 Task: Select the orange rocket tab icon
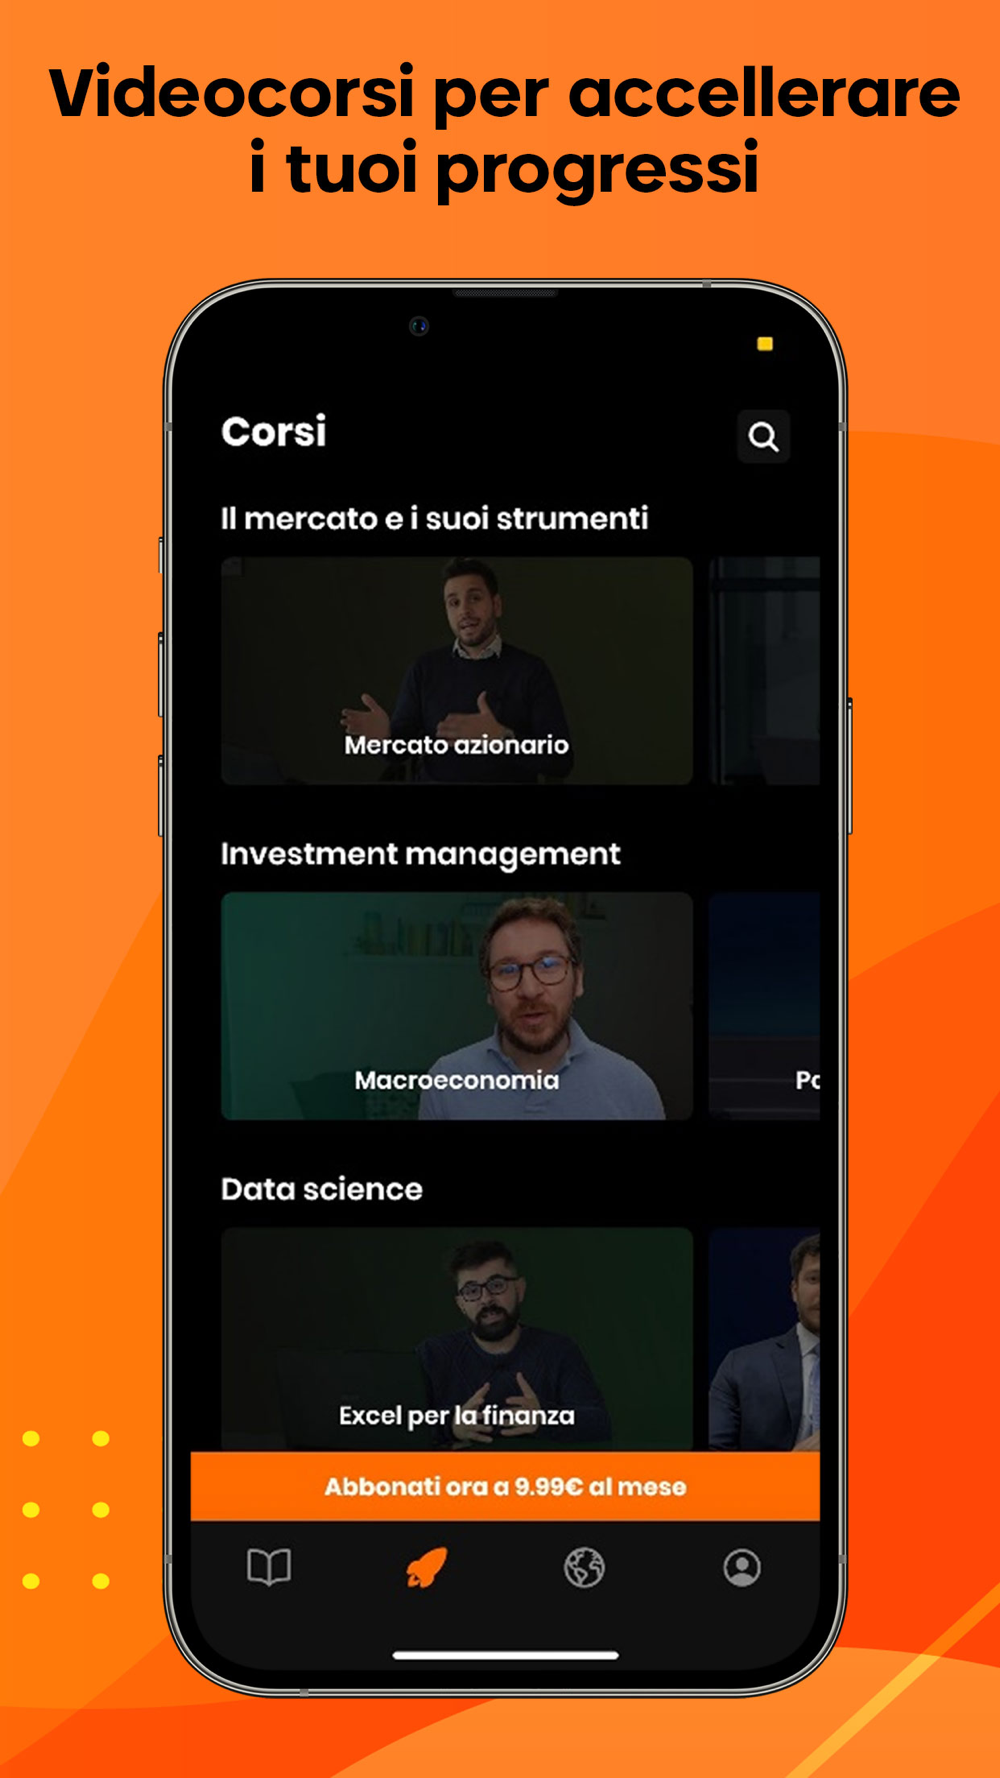point(427,1567)
